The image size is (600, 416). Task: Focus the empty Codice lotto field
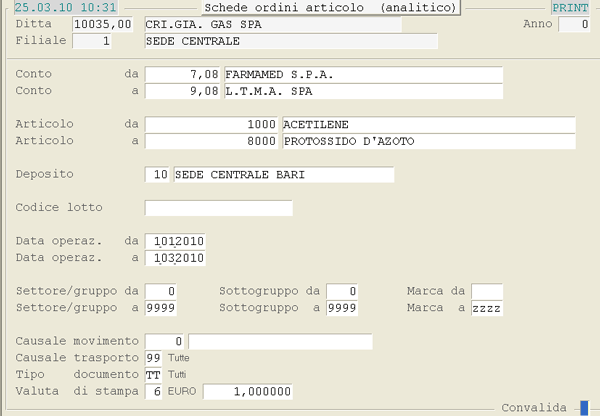tap(218, 208)
